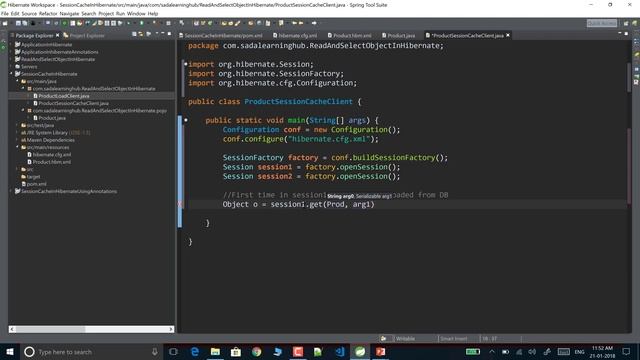The width and height of the screenshot is (640, 360).
Task: Switch to the hibernate.cfg.xml editor tab
Action: (295, 36)
